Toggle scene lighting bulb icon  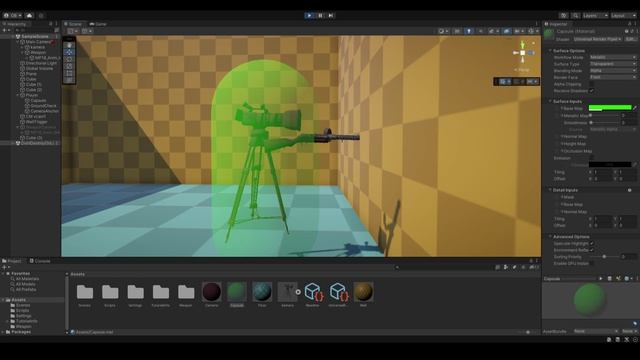469,31
